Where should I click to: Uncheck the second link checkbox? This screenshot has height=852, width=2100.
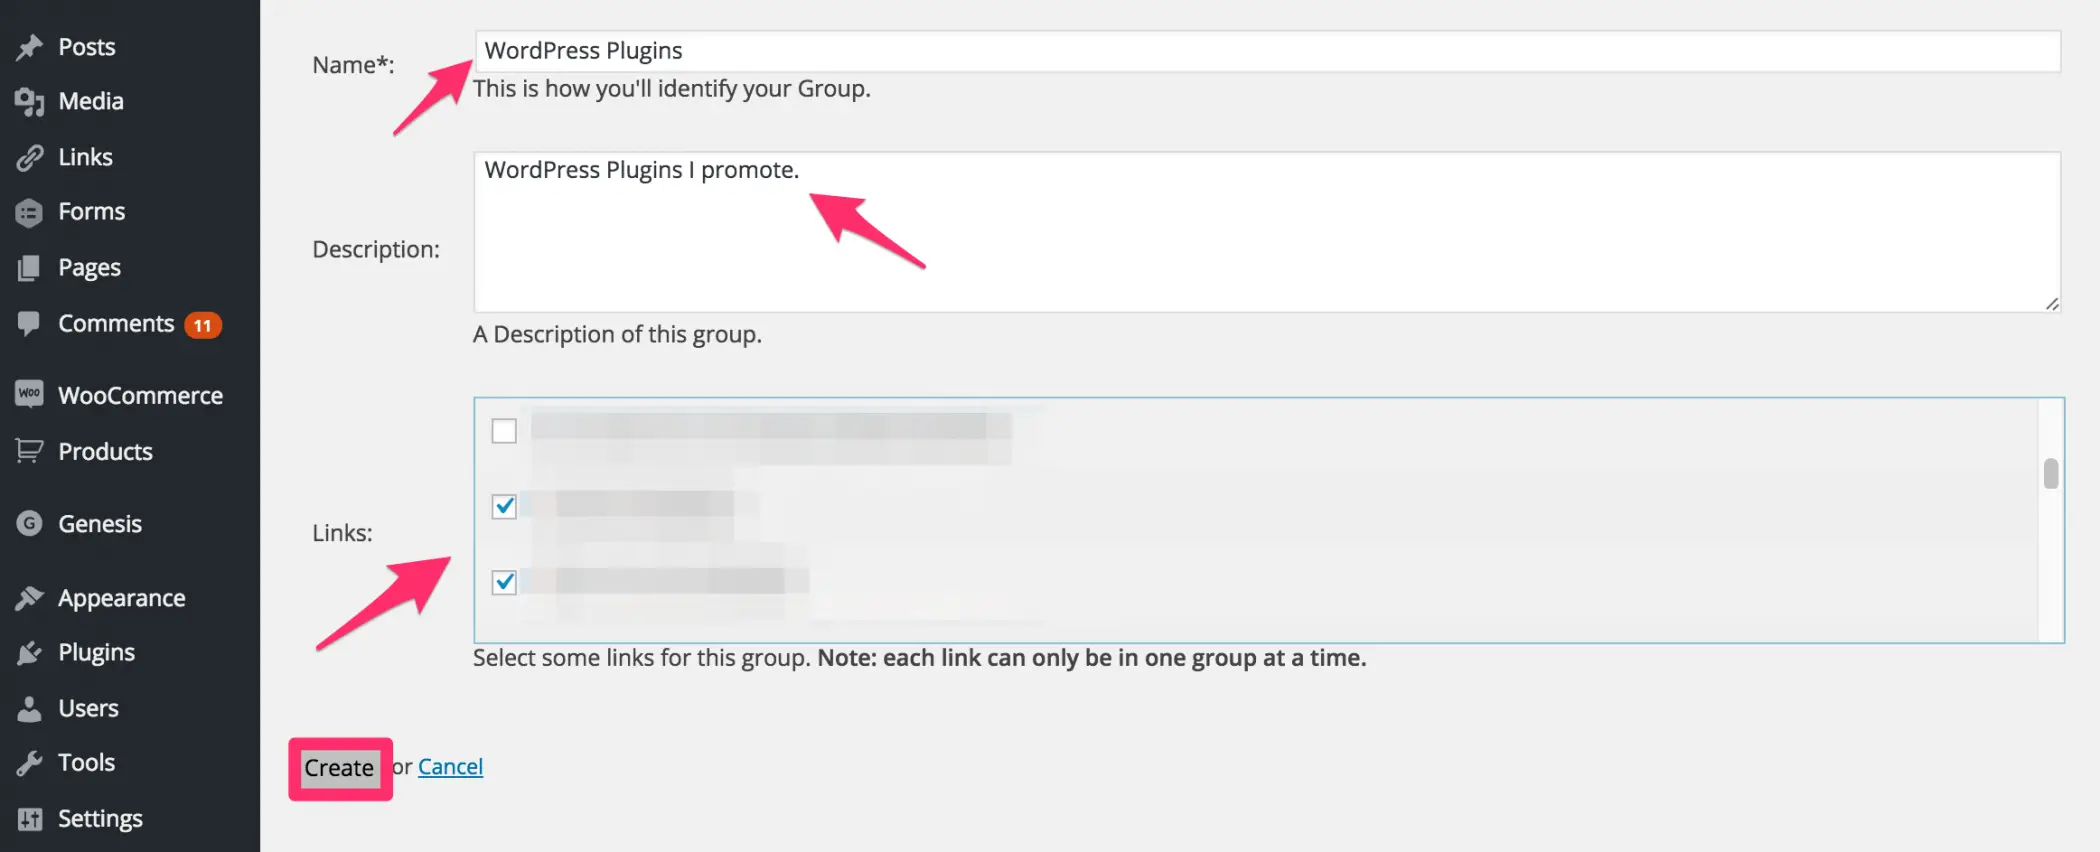pyautogui.click(x=504, y=506)
